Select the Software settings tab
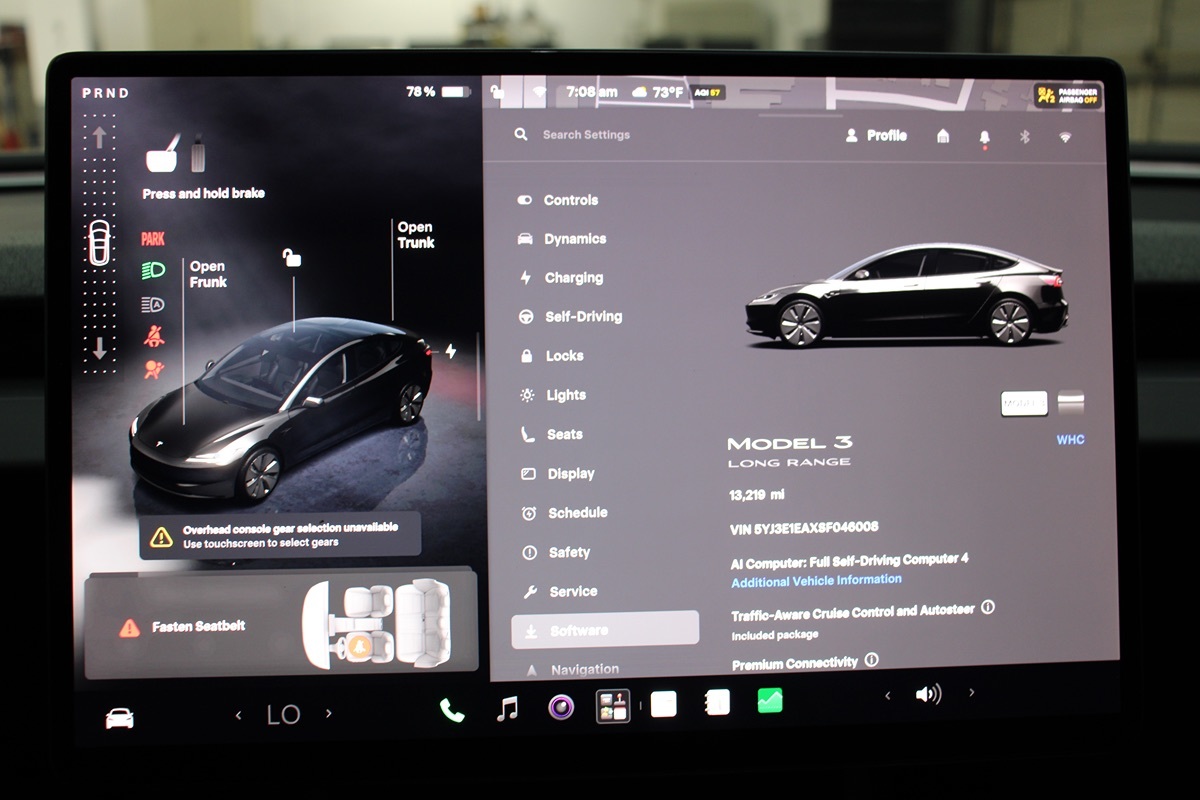Viewport: 1200px width, 800px height. tap(605, 629)
